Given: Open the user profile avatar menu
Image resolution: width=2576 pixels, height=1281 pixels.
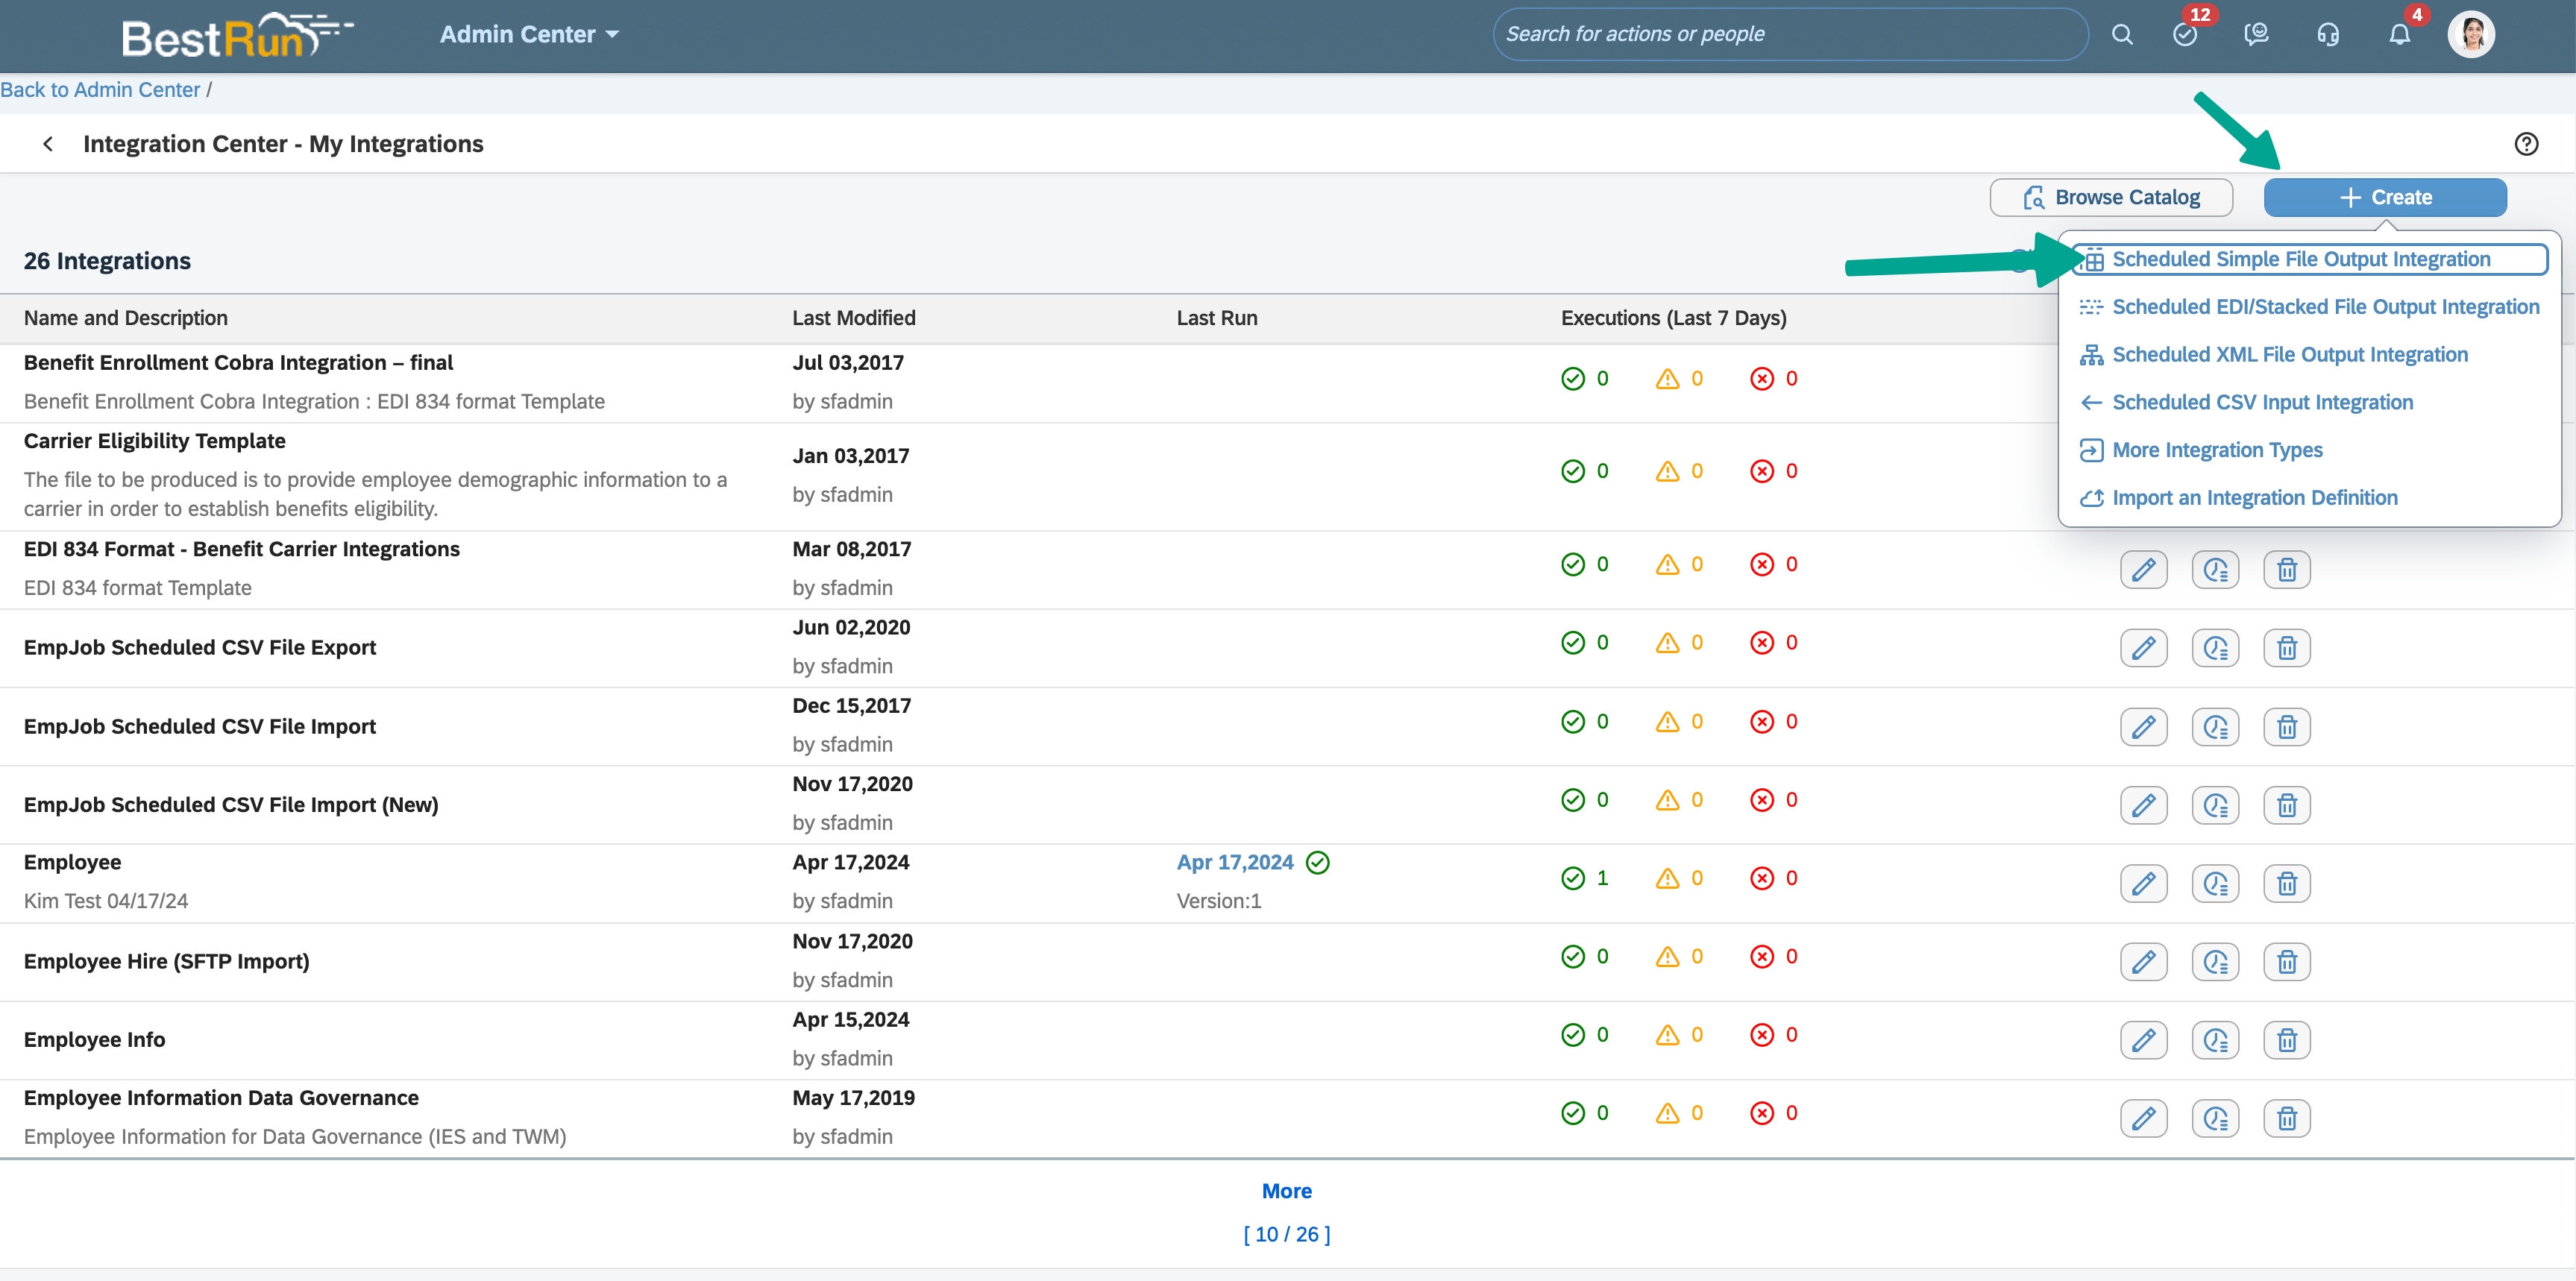Looking at the screenshot, I should (x=2471, y=35).
